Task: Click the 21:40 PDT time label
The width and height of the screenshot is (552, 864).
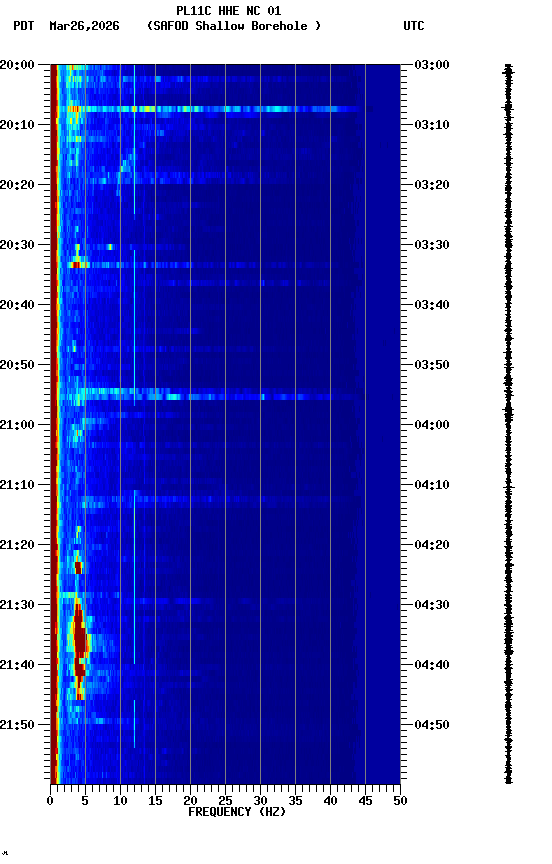Action: [x=18, y=665]
